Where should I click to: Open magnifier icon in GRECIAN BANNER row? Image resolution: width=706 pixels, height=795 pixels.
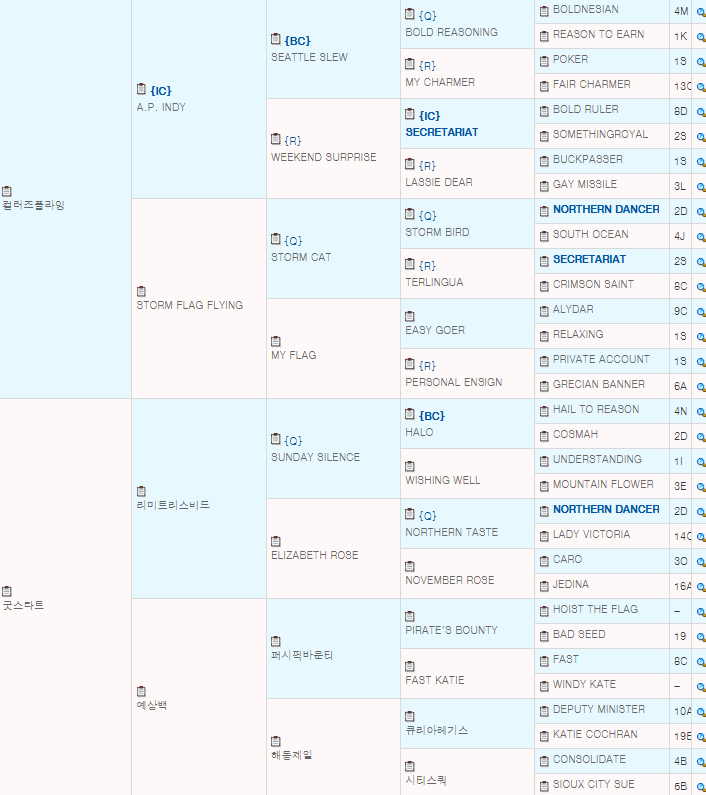coord(701,387)
